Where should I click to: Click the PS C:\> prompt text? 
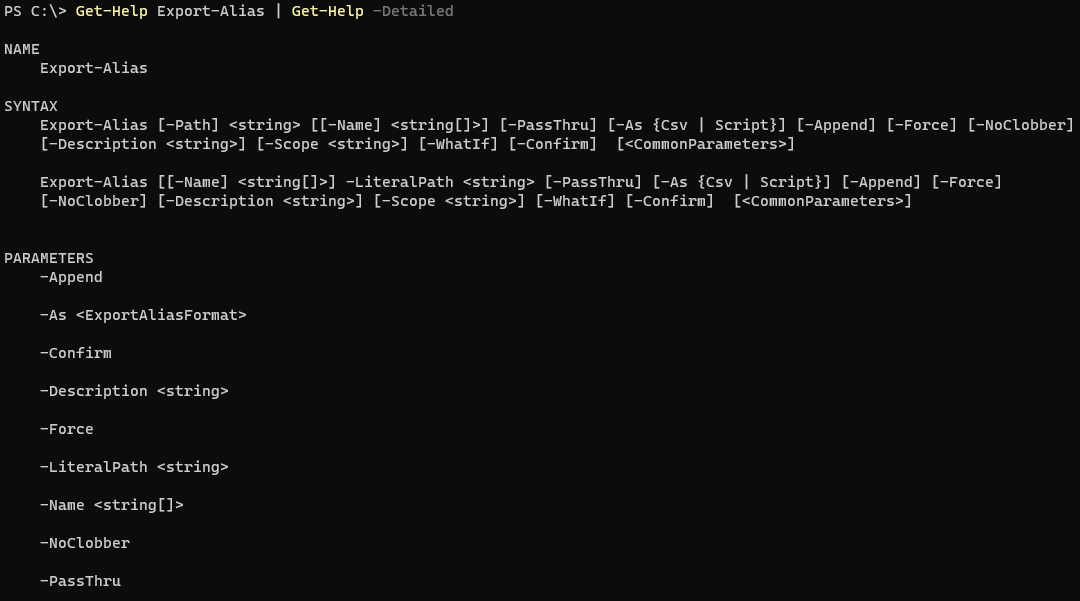(35, 11)
